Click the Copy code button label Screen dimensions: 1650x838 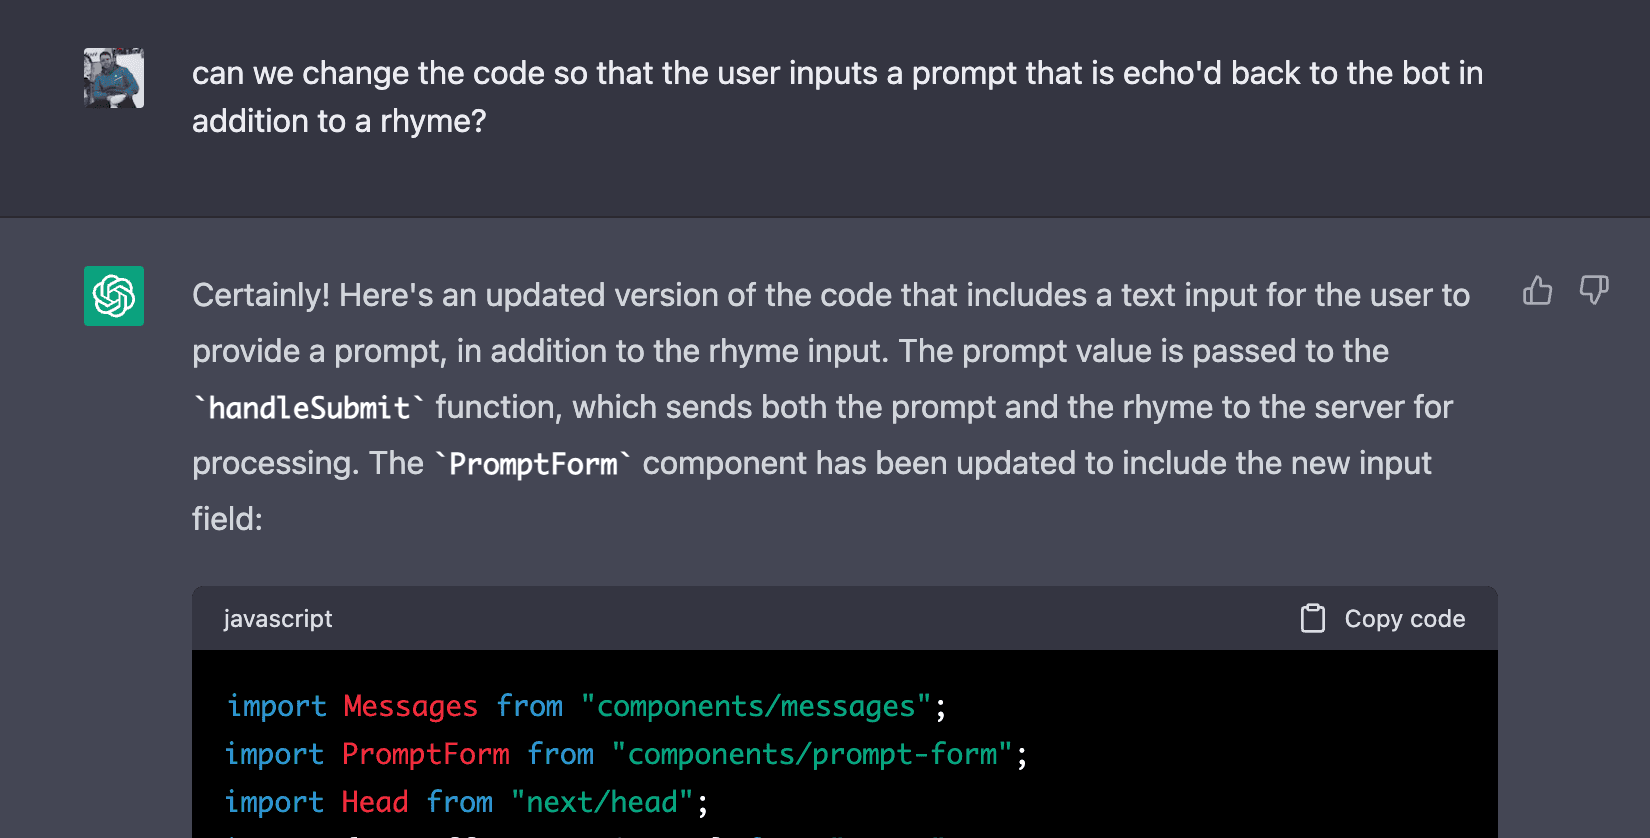coord(1404,619)
